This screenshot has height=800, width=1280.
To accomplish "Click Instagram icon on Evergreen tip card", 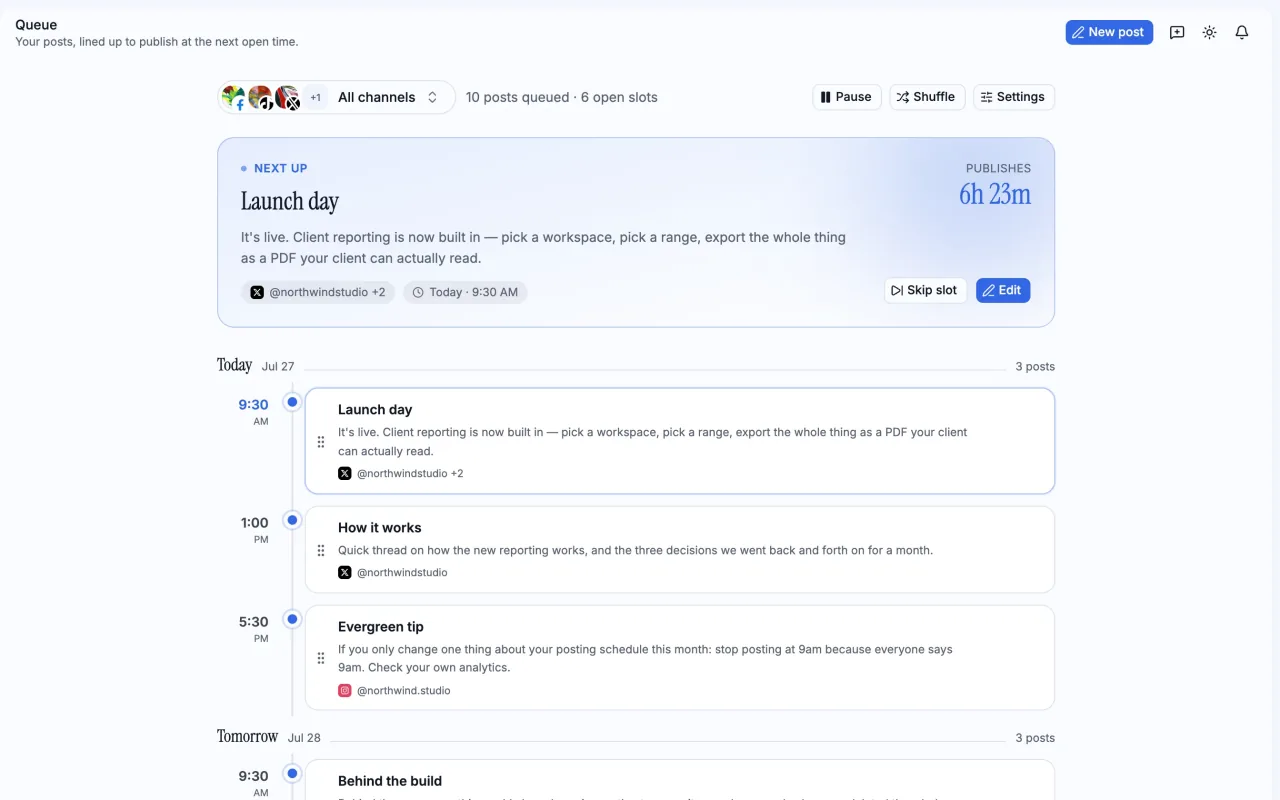I will click(x=345, y=690).
